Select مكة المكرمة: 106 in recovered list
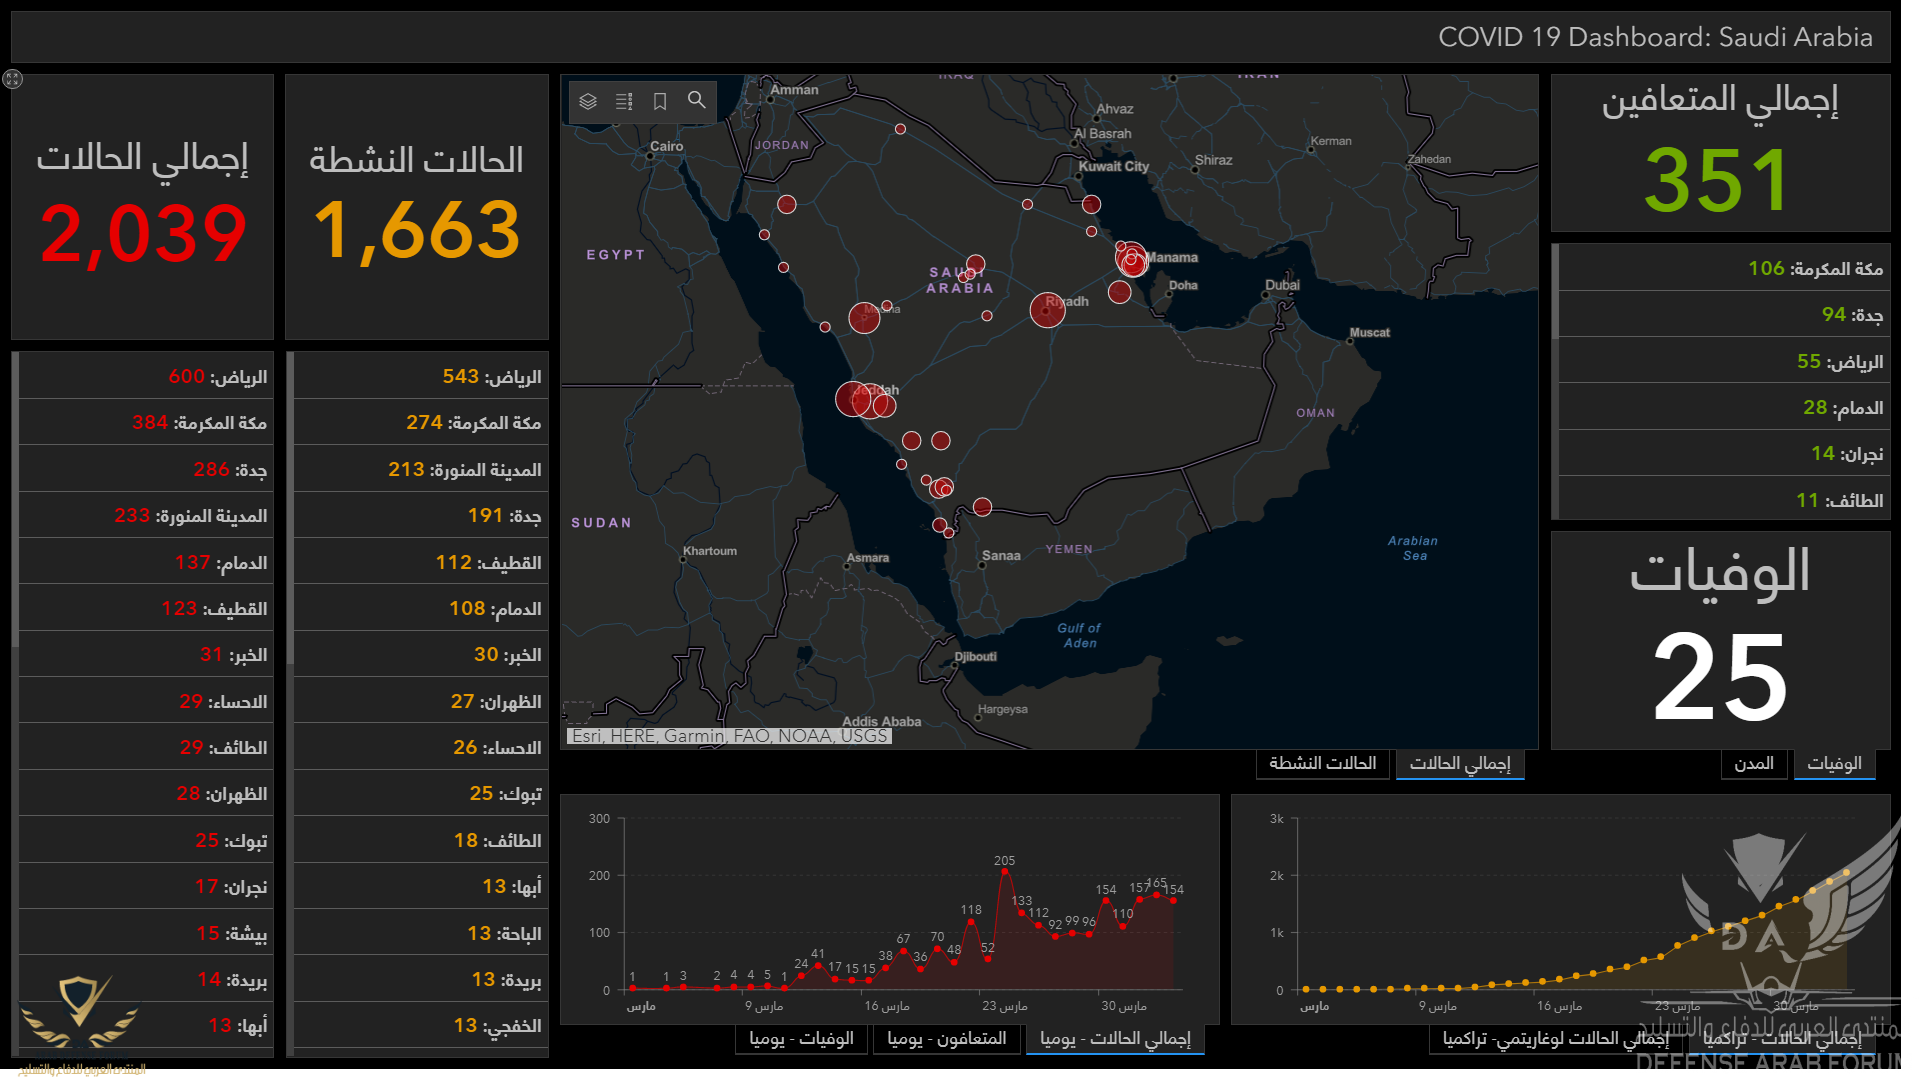The height and width of the screenshot is (1080, 1920). (x=1724, y=268)
